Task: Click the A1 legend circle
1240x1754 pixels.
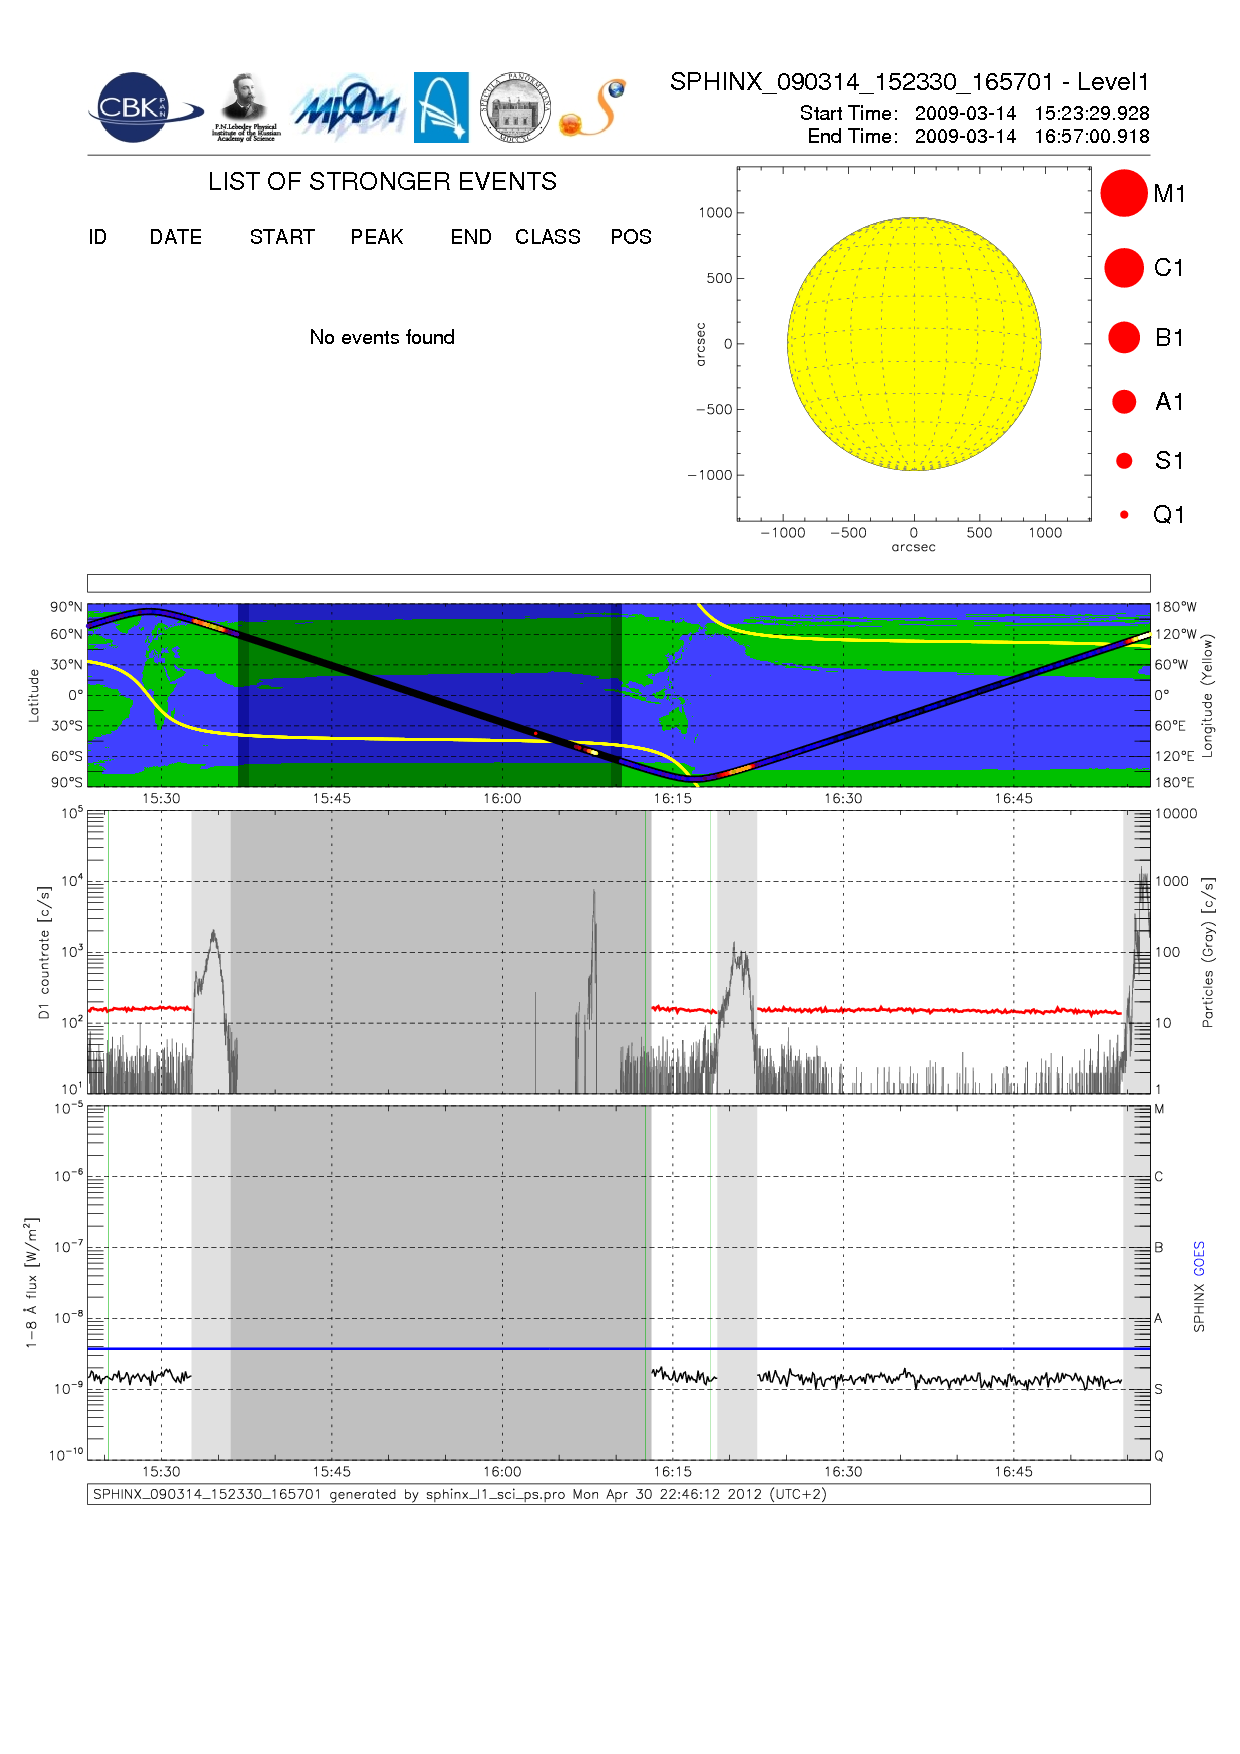Action: [1124, 402]
